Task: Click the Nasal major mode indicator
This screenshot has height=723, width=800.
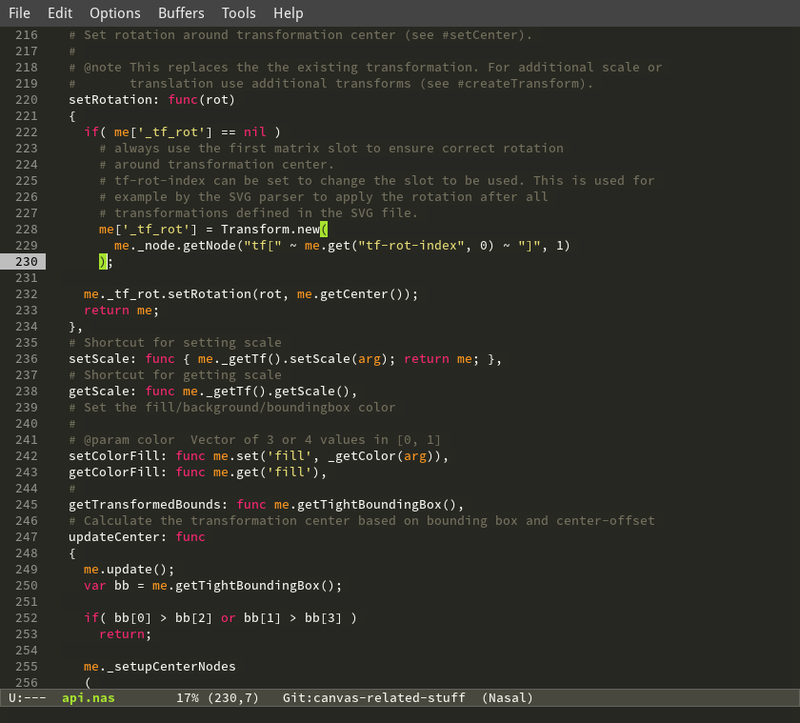Action: pos(508,697)
